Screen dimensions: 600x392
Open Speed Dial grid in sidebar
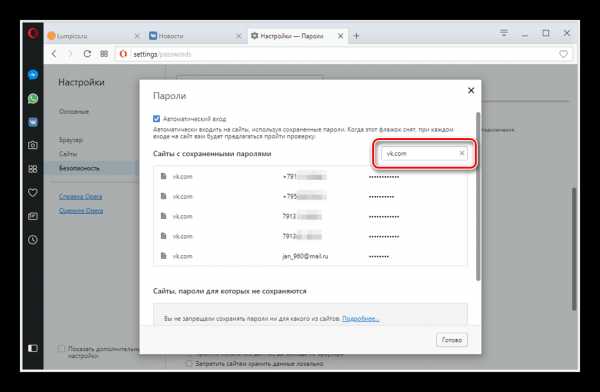33,169
